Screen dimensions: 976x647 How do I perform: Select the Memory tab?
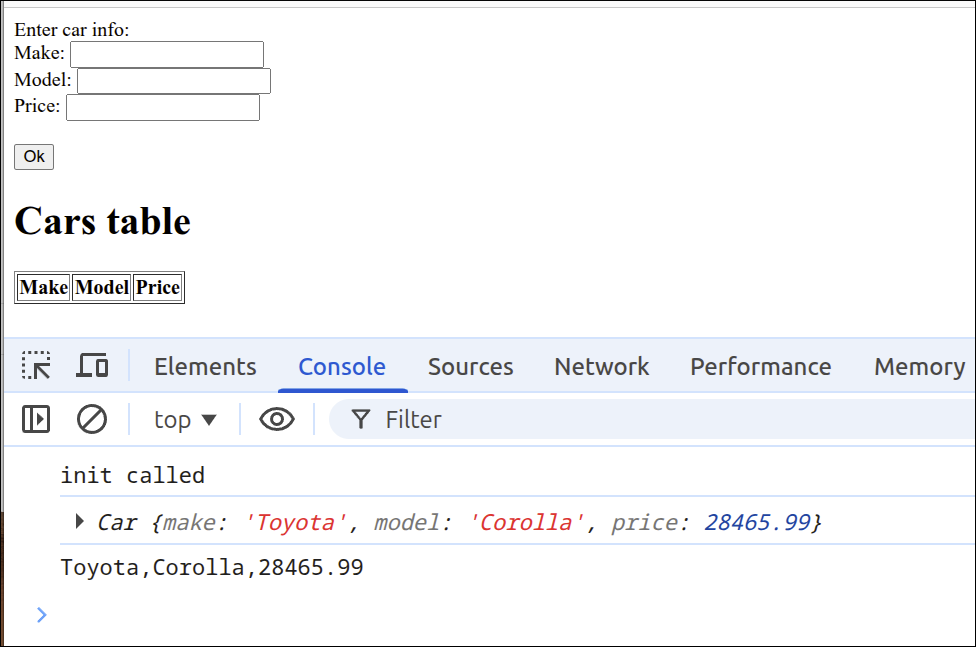coord(918,367)
